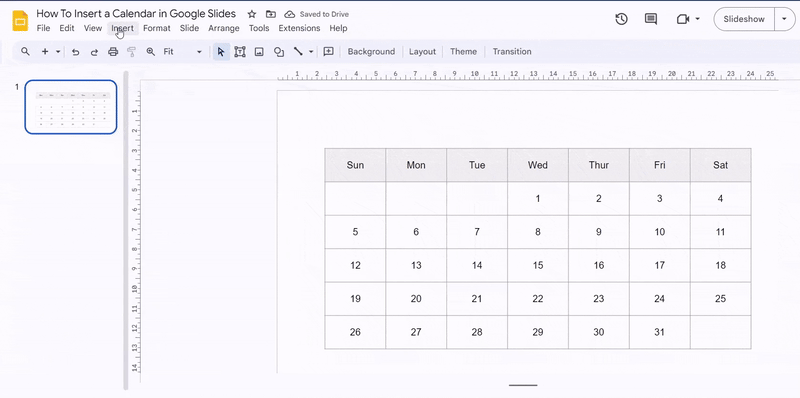
Task: Open the Slide menu
Action: coord(189,28)
